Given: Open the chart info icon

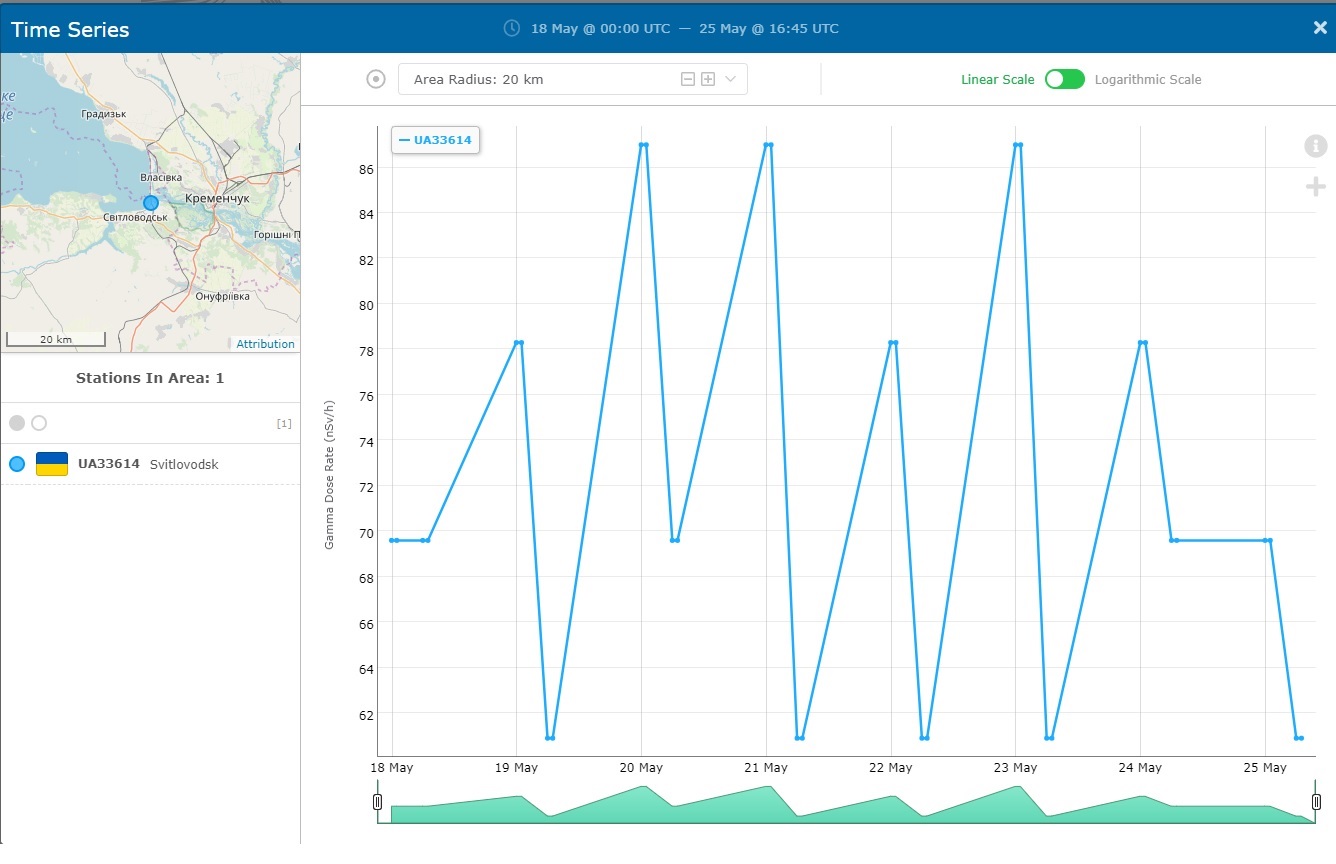Looking at the screenshot, I should tap(1315, 146).
